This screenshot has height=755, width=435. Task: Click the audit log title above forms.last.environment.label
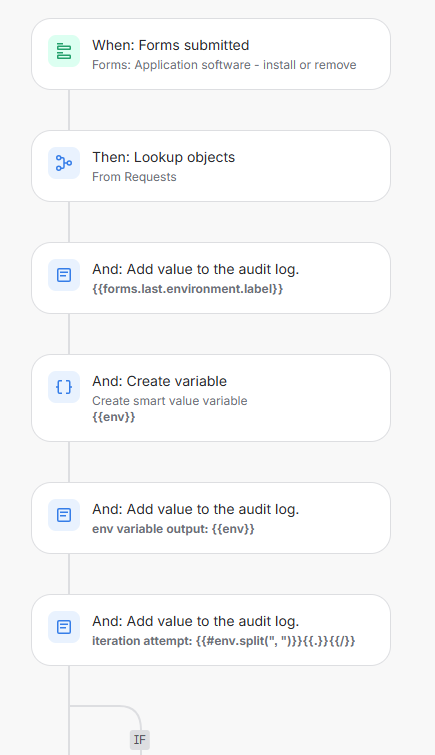[196, 269]
